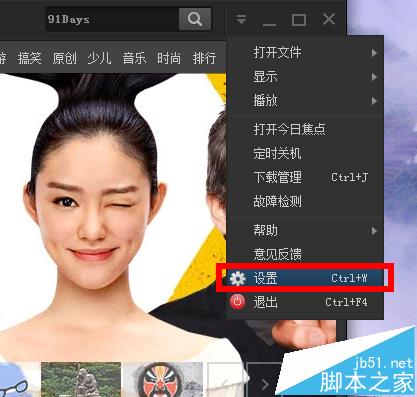Open the main menu dropdown icon
This screenshot has width=417, height=397.
tap(242, 19)
